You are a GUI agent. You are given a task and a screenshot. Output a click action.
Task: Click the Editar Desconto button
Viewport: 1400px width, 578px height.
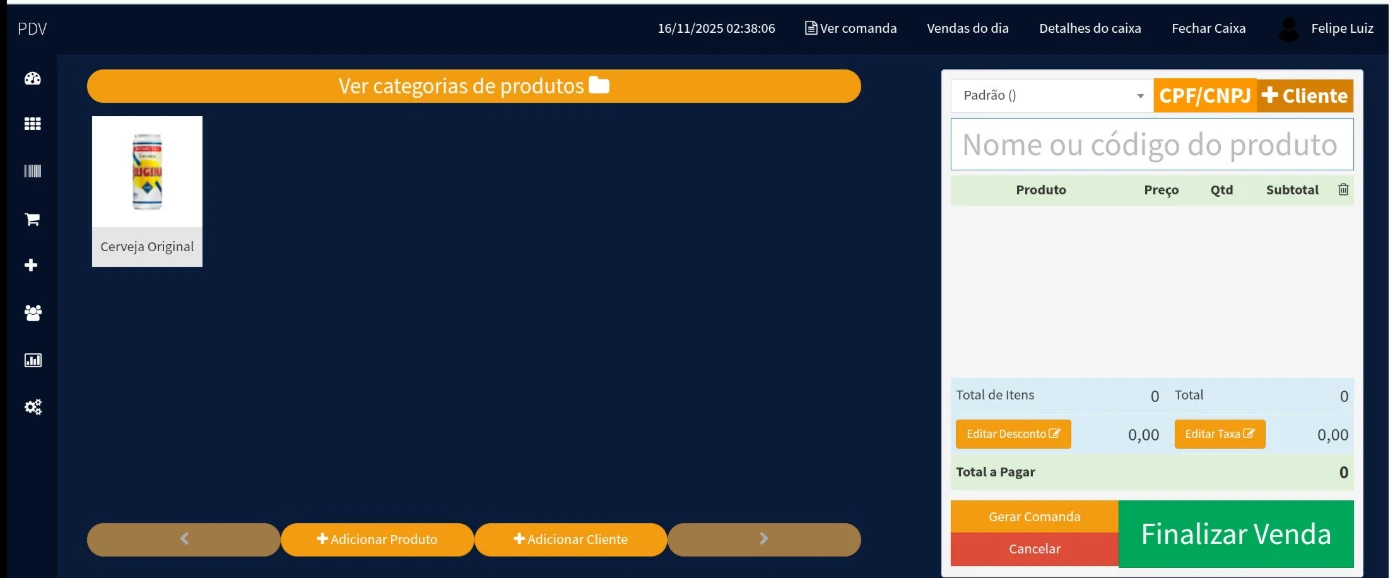(x=1013, y=434)
